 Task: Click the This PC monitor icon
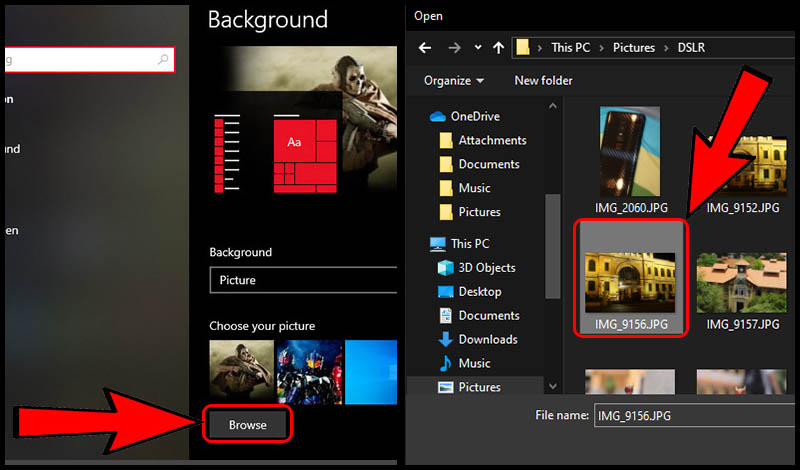coord(438,244)
